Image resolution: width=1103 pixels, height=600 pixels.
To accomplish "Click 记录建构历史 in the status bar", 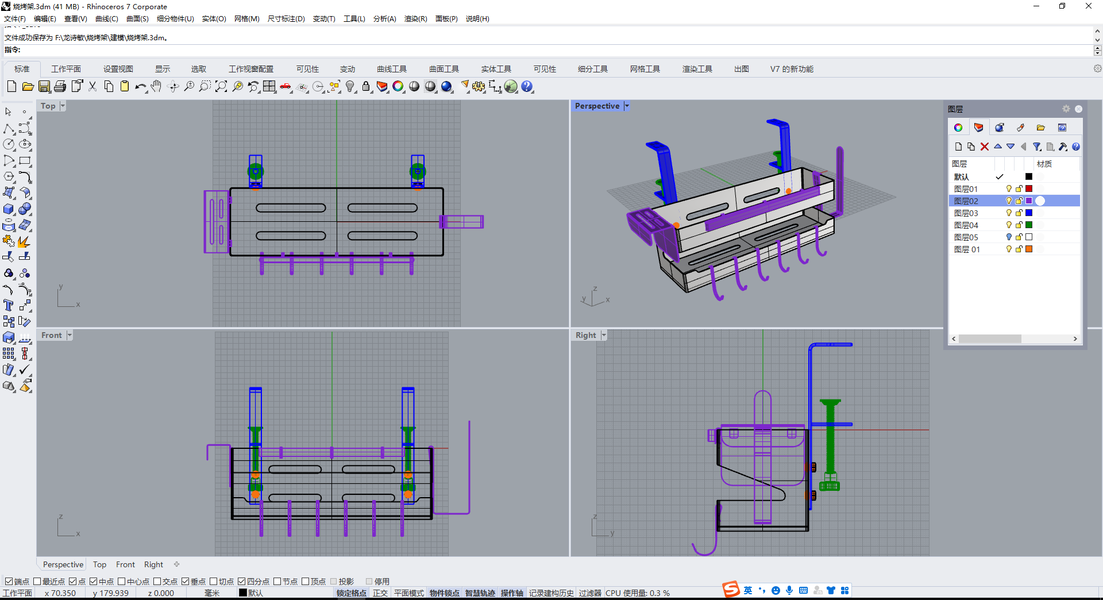I will [551, 593].
